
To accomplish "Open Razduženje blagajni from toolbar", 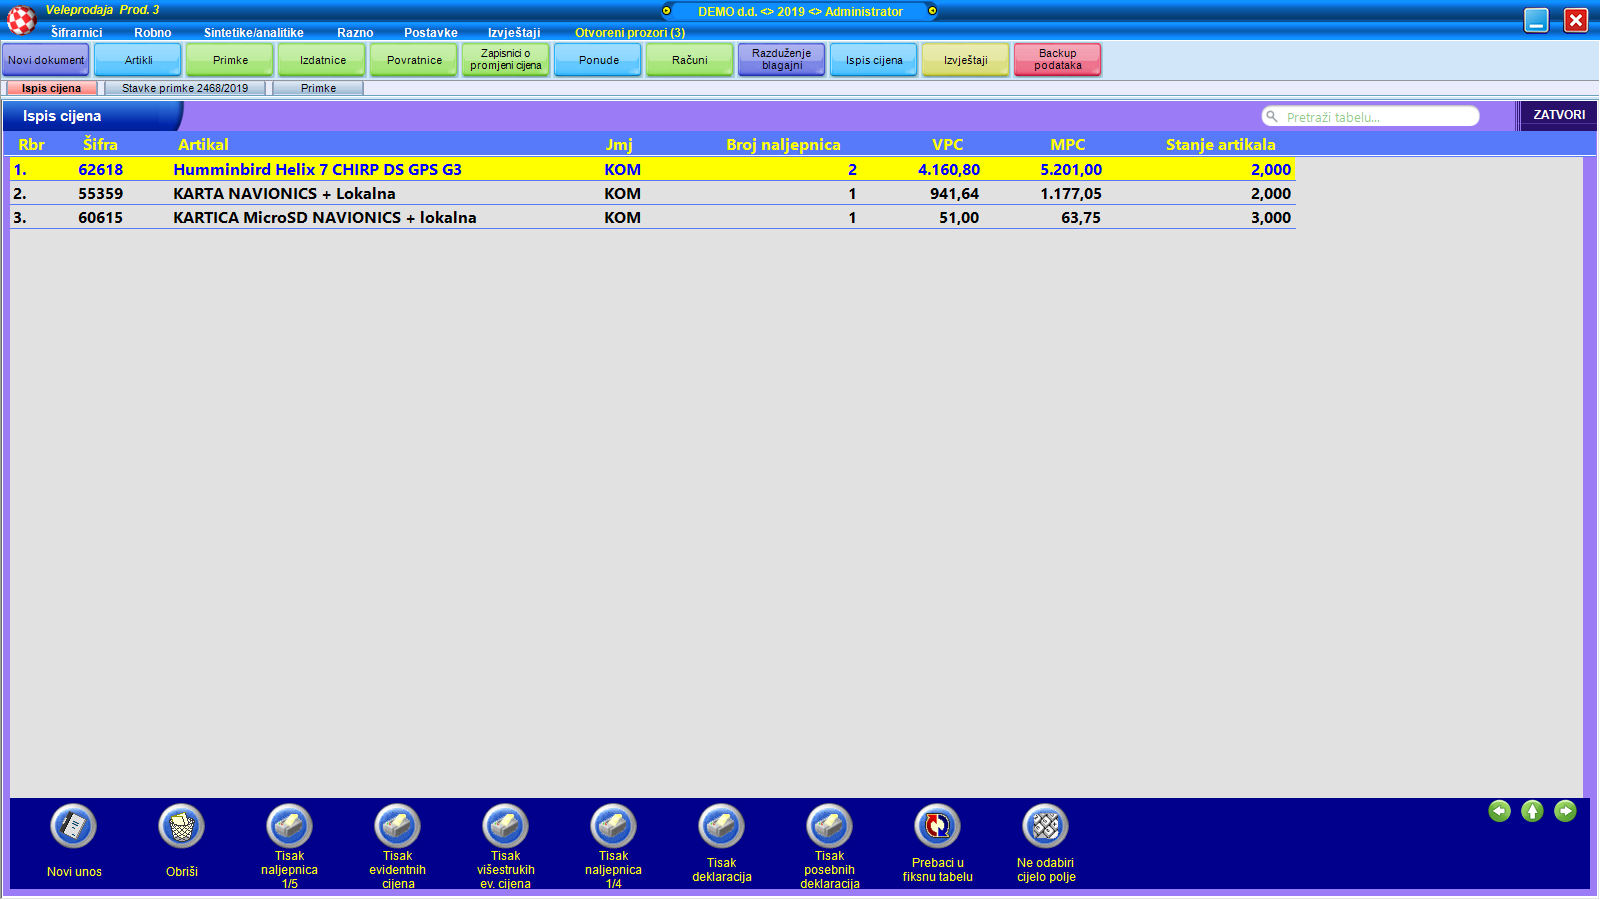I will 781,60.
